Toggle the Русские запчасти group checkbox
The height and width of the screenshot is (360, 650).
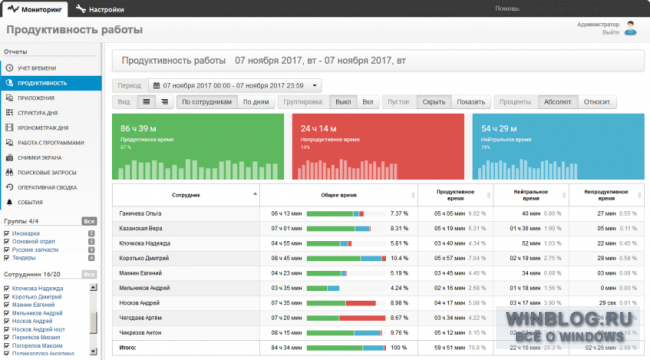6,250
